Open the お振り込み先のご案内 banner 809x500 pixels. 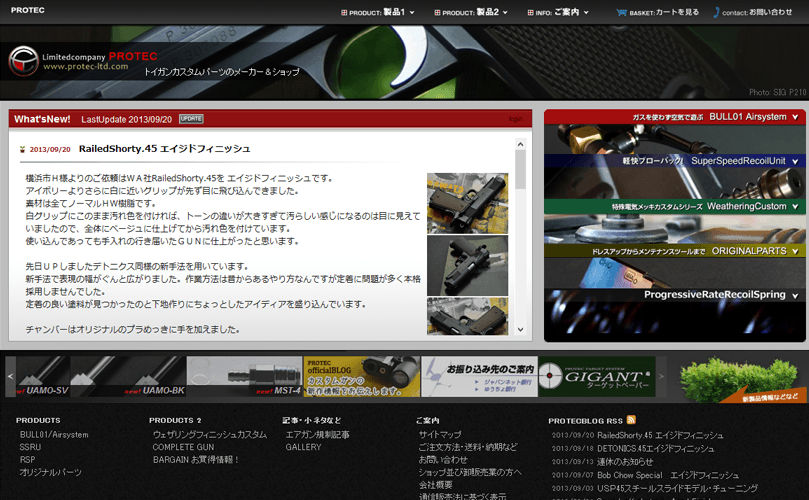[479, 377]
